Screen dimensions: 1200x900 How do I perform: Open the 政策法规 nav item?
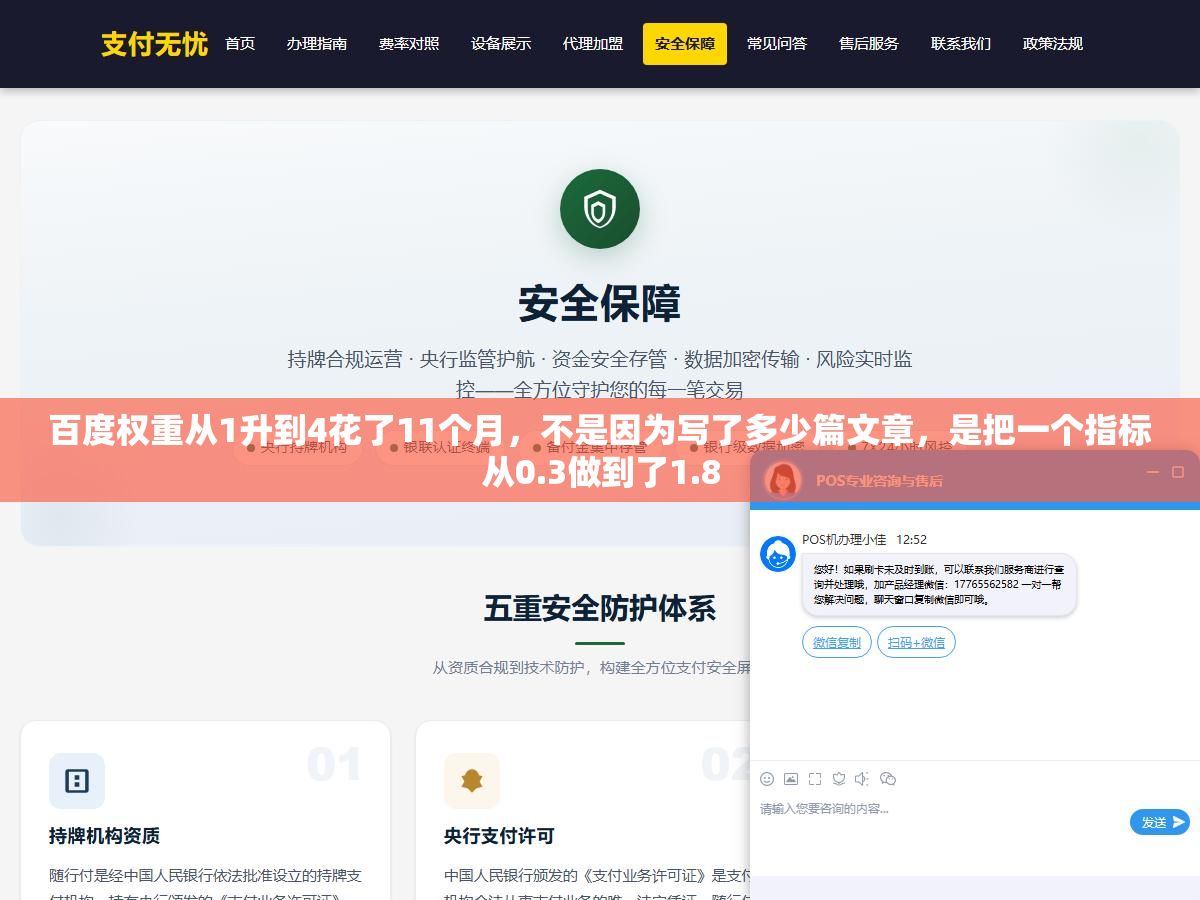point(1053,44)
